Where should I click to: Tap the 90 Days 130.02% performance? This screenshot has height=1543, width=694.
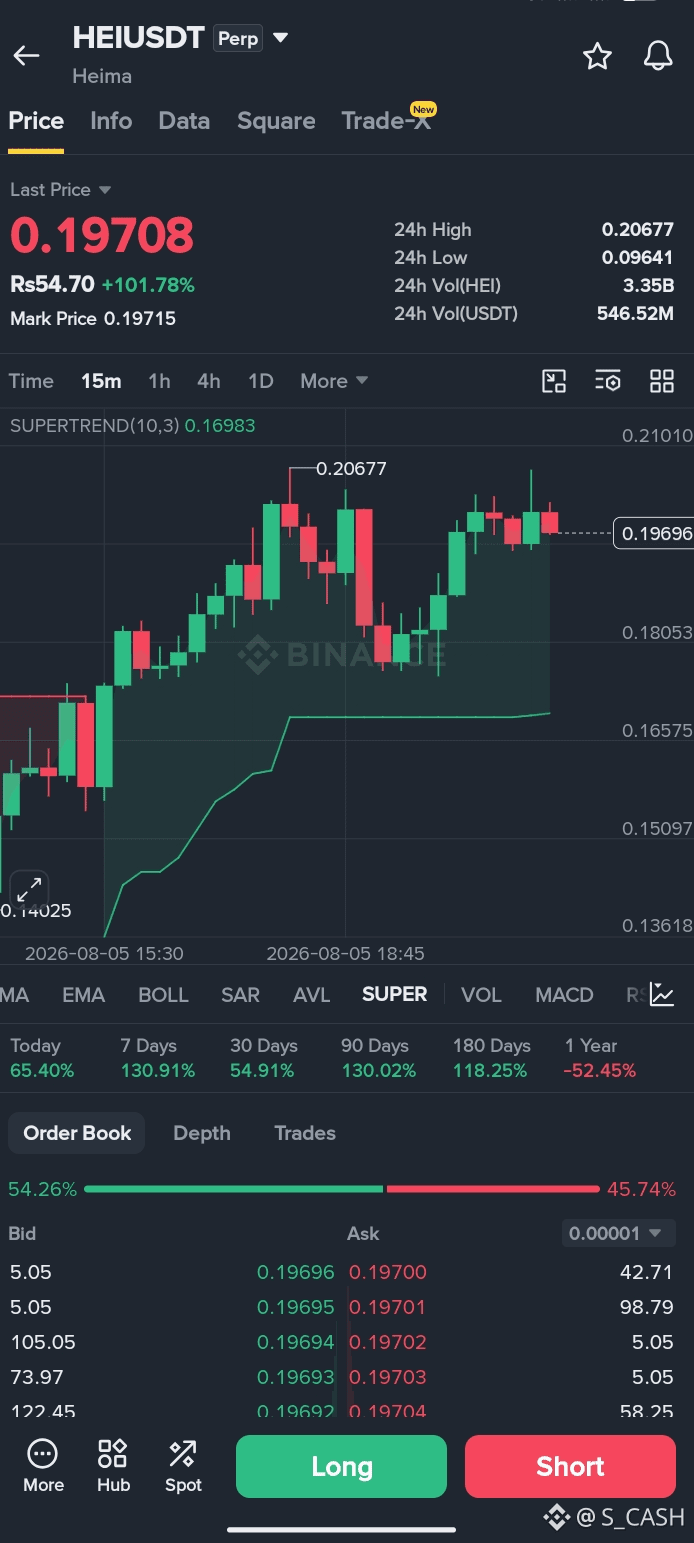pyautogui.click(x=378, y=1058)
